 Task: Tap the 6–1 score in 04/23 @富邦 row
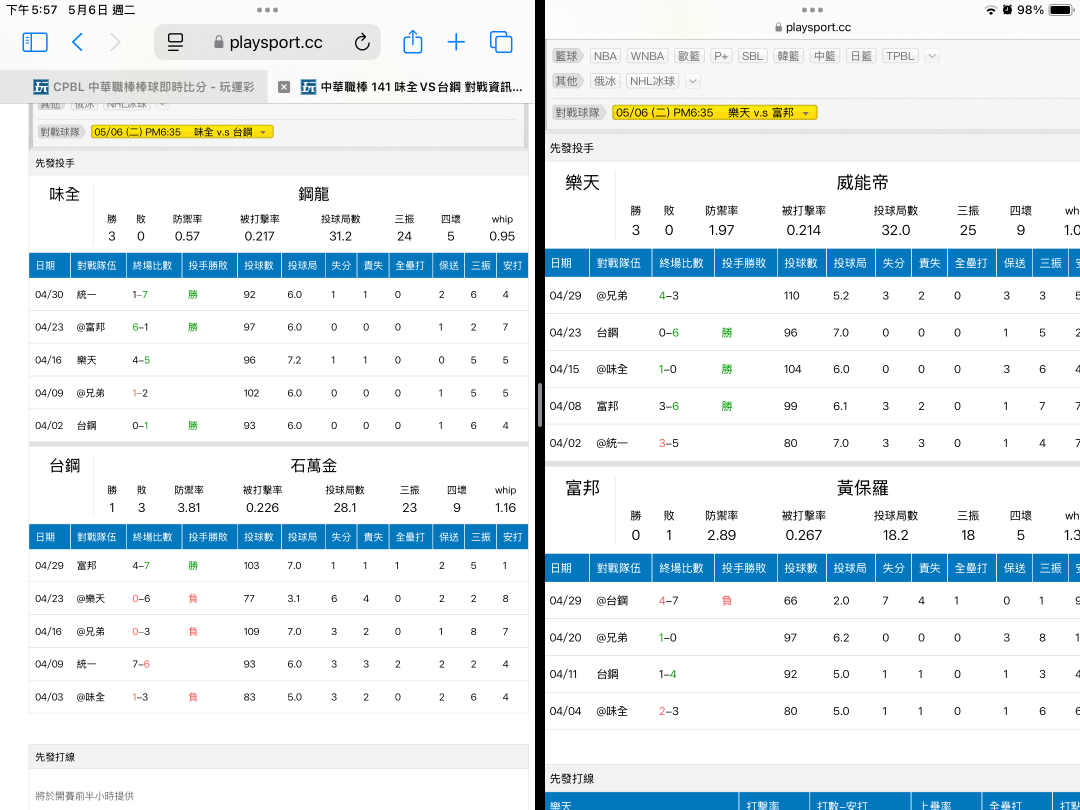pos(140,327)
